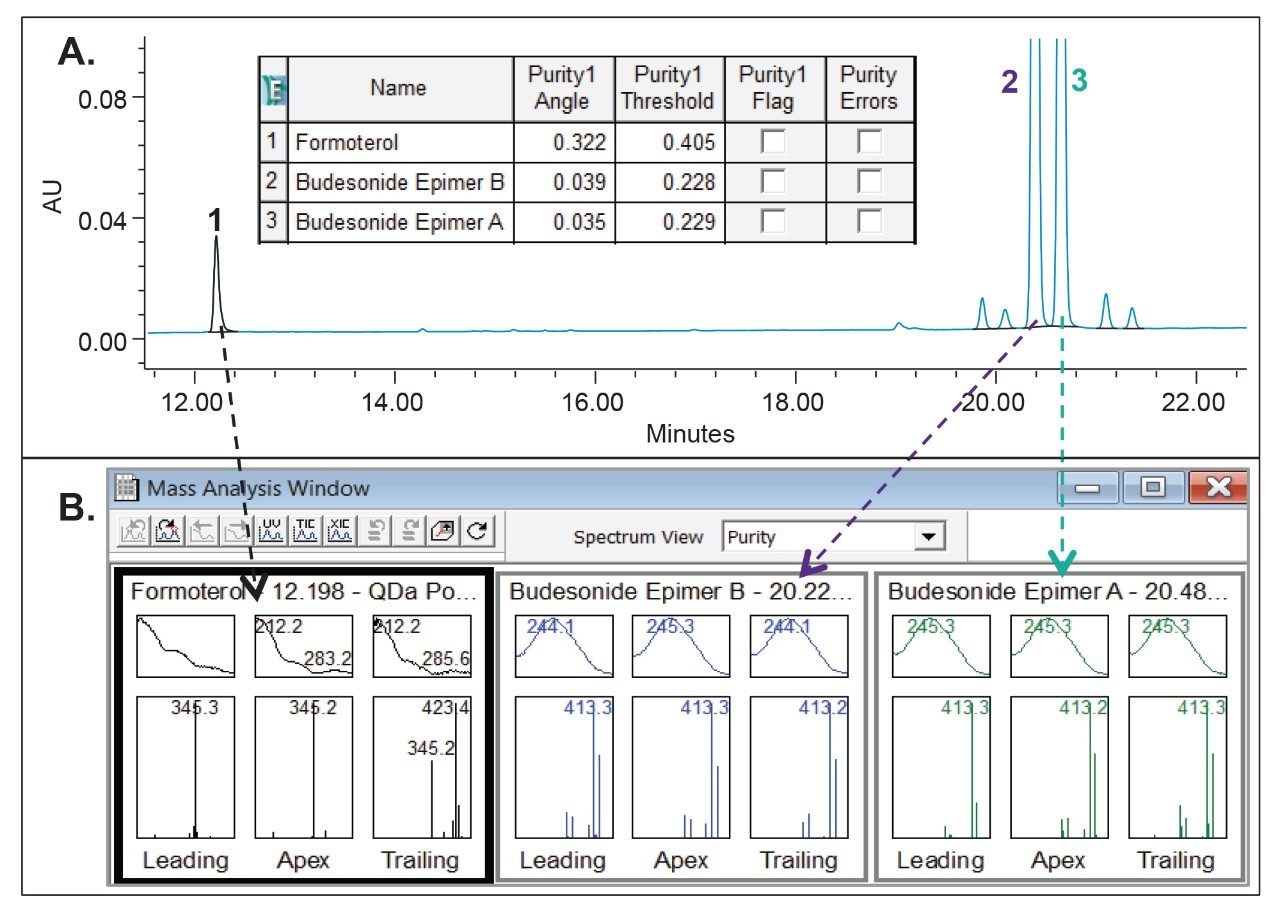
Task: Open the Spectrum View dropdown arrow
Action: coord(930,537)
